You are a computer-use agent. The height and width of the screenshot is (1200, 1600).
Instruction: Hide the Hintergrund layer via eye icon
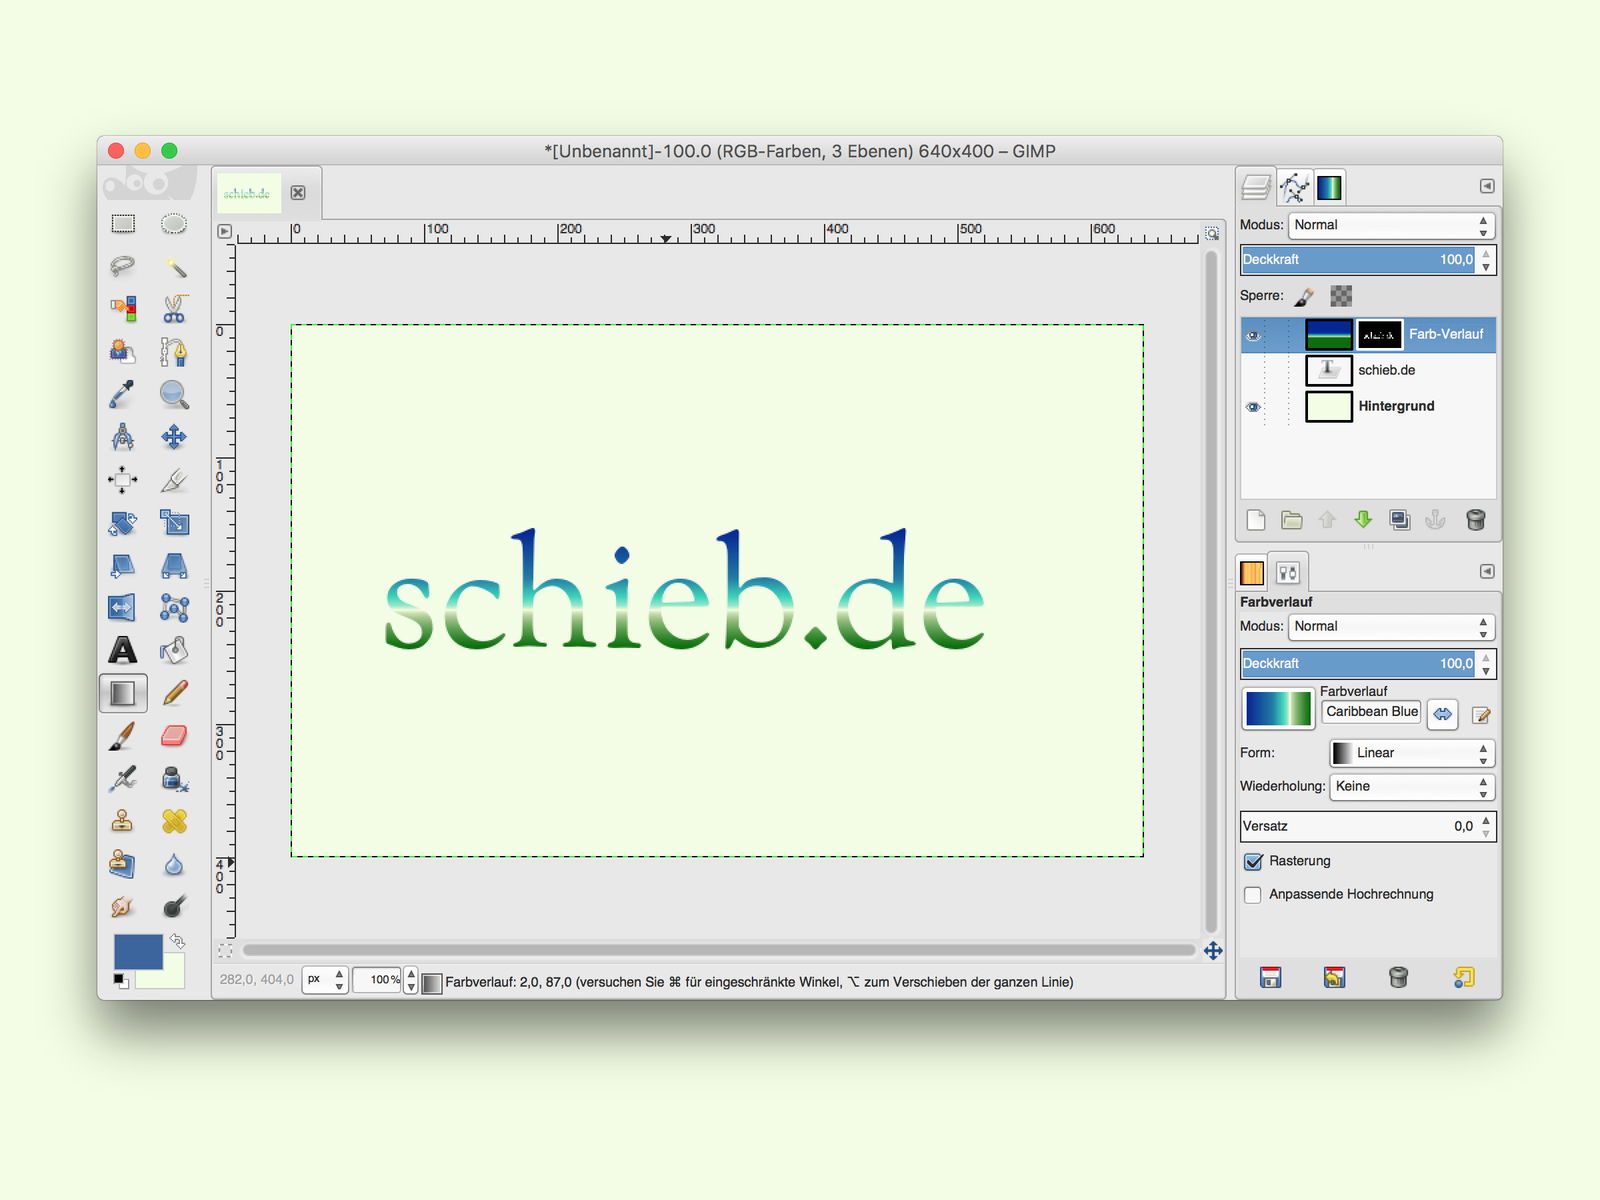(1253, 407)
